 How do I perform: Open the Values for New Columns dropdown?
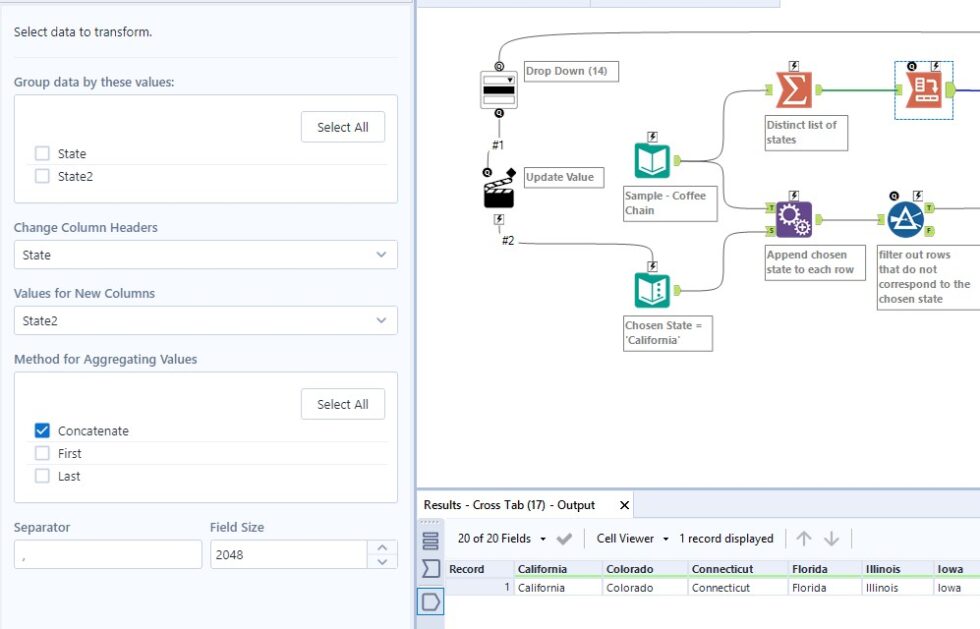[207, 321]
